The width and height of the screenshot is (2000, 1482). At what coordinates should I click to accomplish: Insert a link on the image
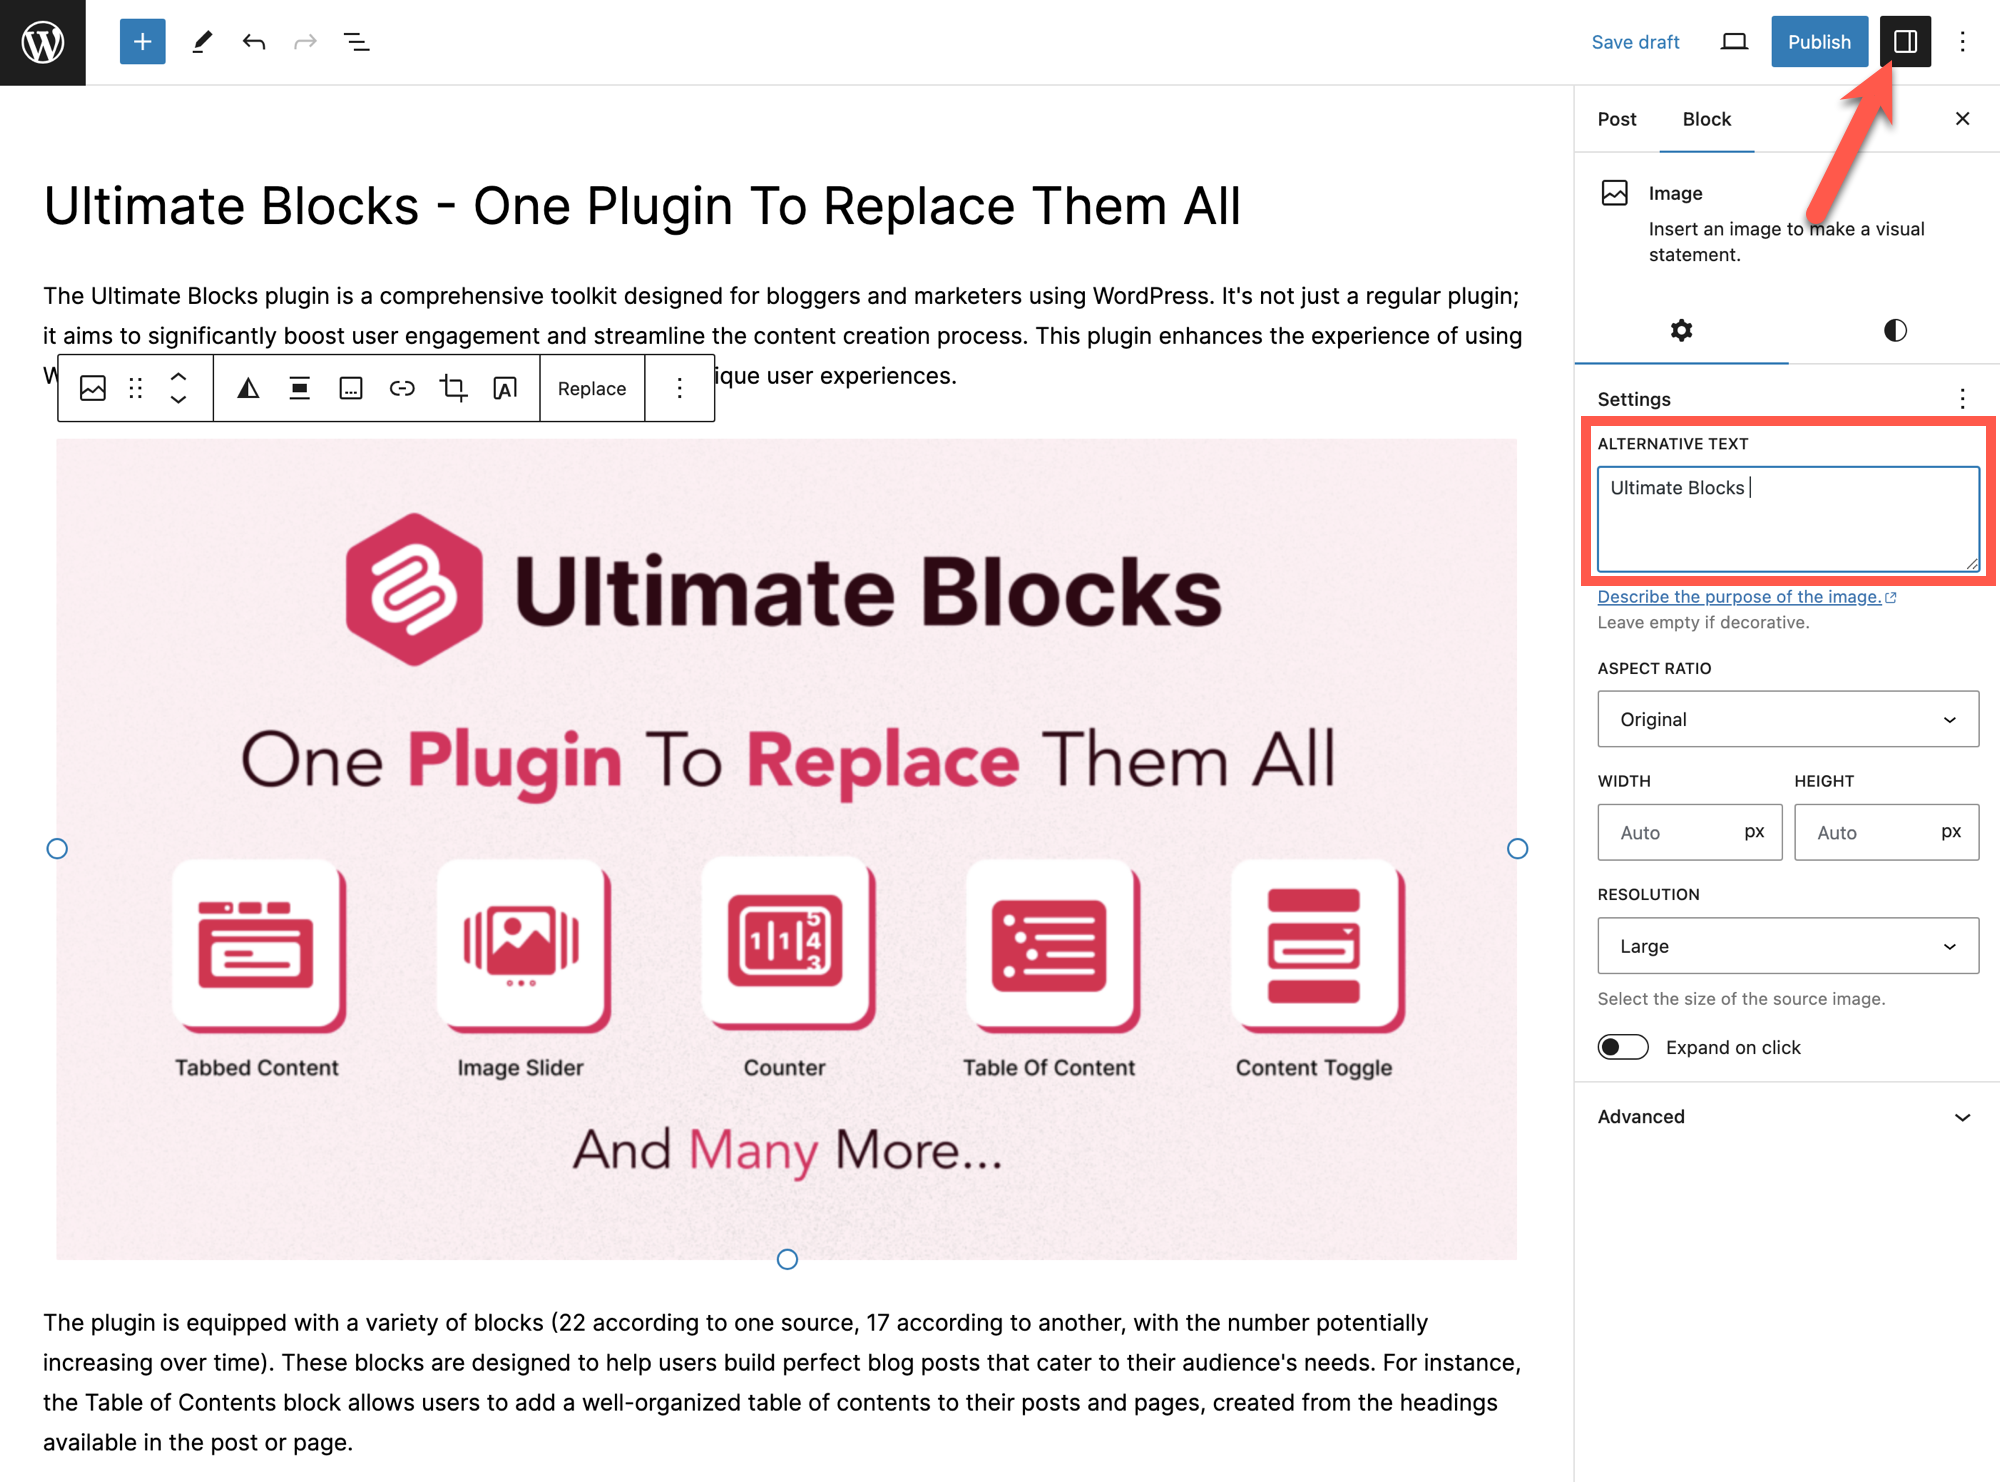click(402, 388)
